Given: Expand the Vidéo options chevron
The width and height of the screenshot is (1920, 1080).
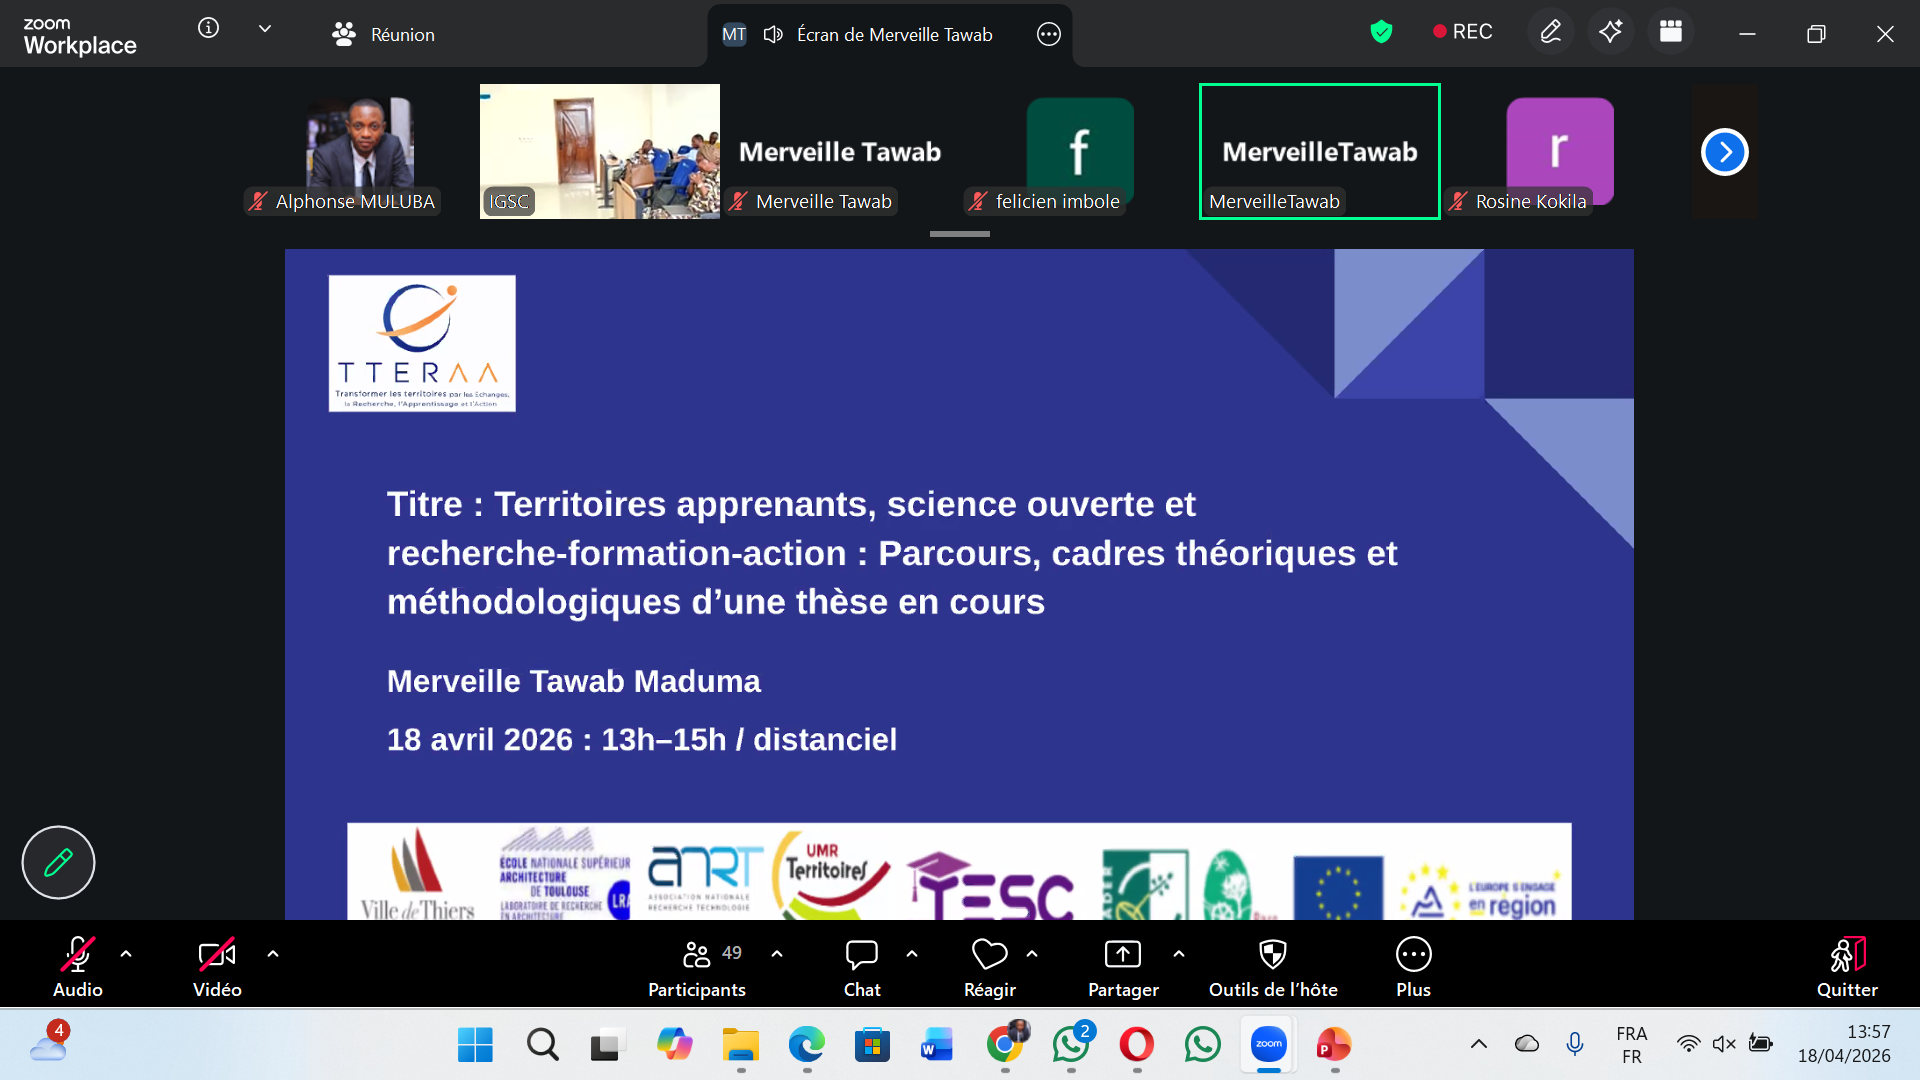Looking at the screenshot, I should (x=273, y=954).
